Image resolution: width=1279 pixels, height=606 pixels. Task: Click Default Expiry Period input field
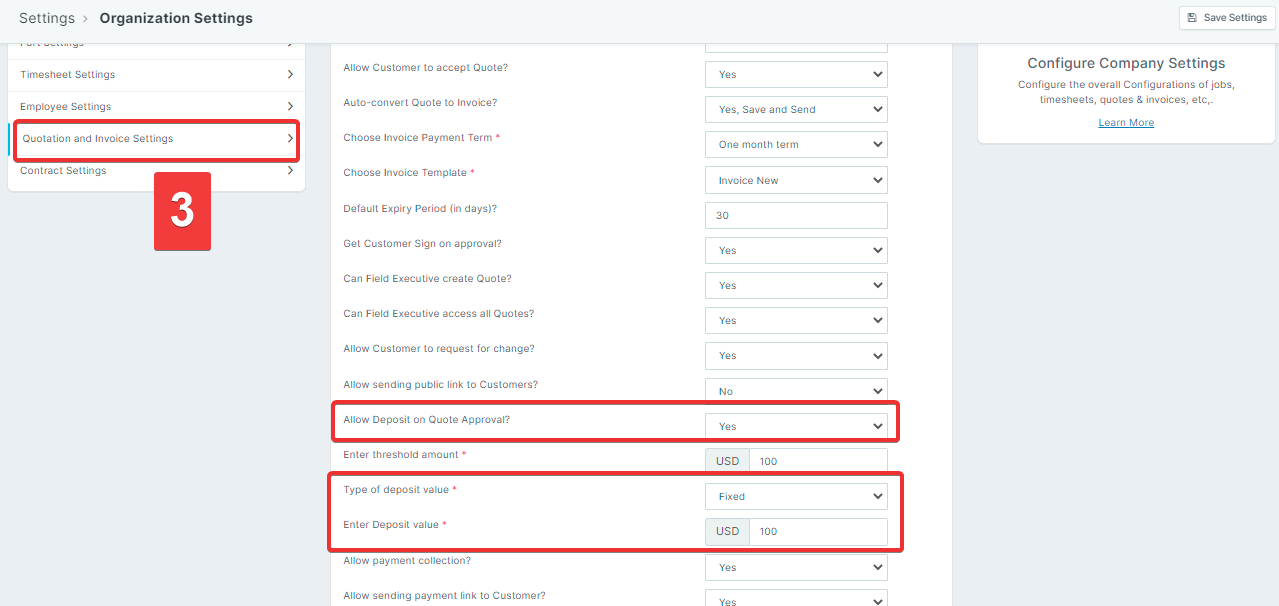pyautogui.click(x=796, y=215)
